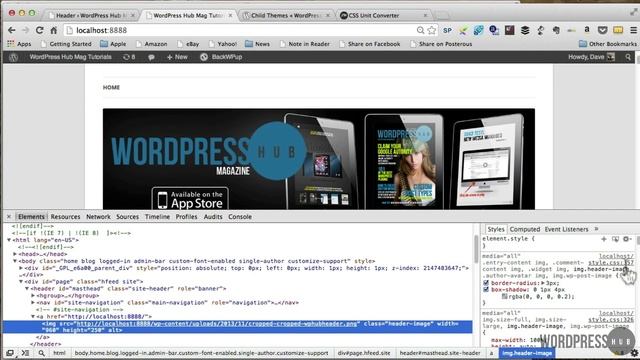The height and width of the screenshot is (360, 640).
Task: Click the cropped-wphubheader.png src URL link
Action: click(x=216, y=324)
